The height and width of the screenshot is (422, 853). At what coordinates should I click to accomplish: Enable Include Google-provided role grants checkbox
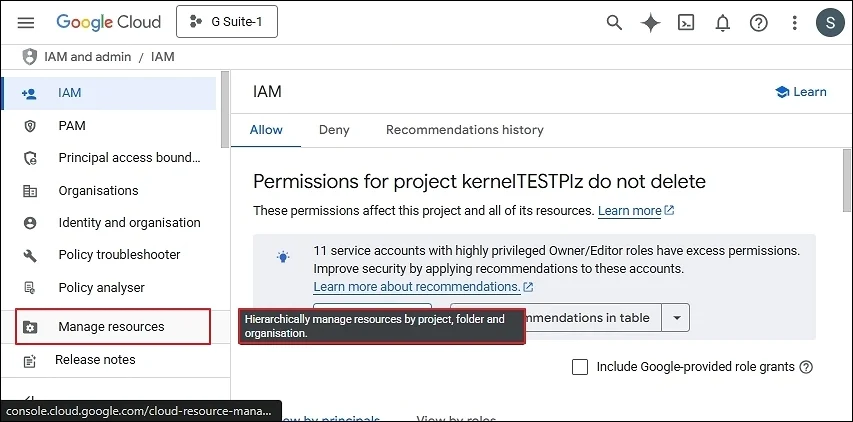(580, 367)
